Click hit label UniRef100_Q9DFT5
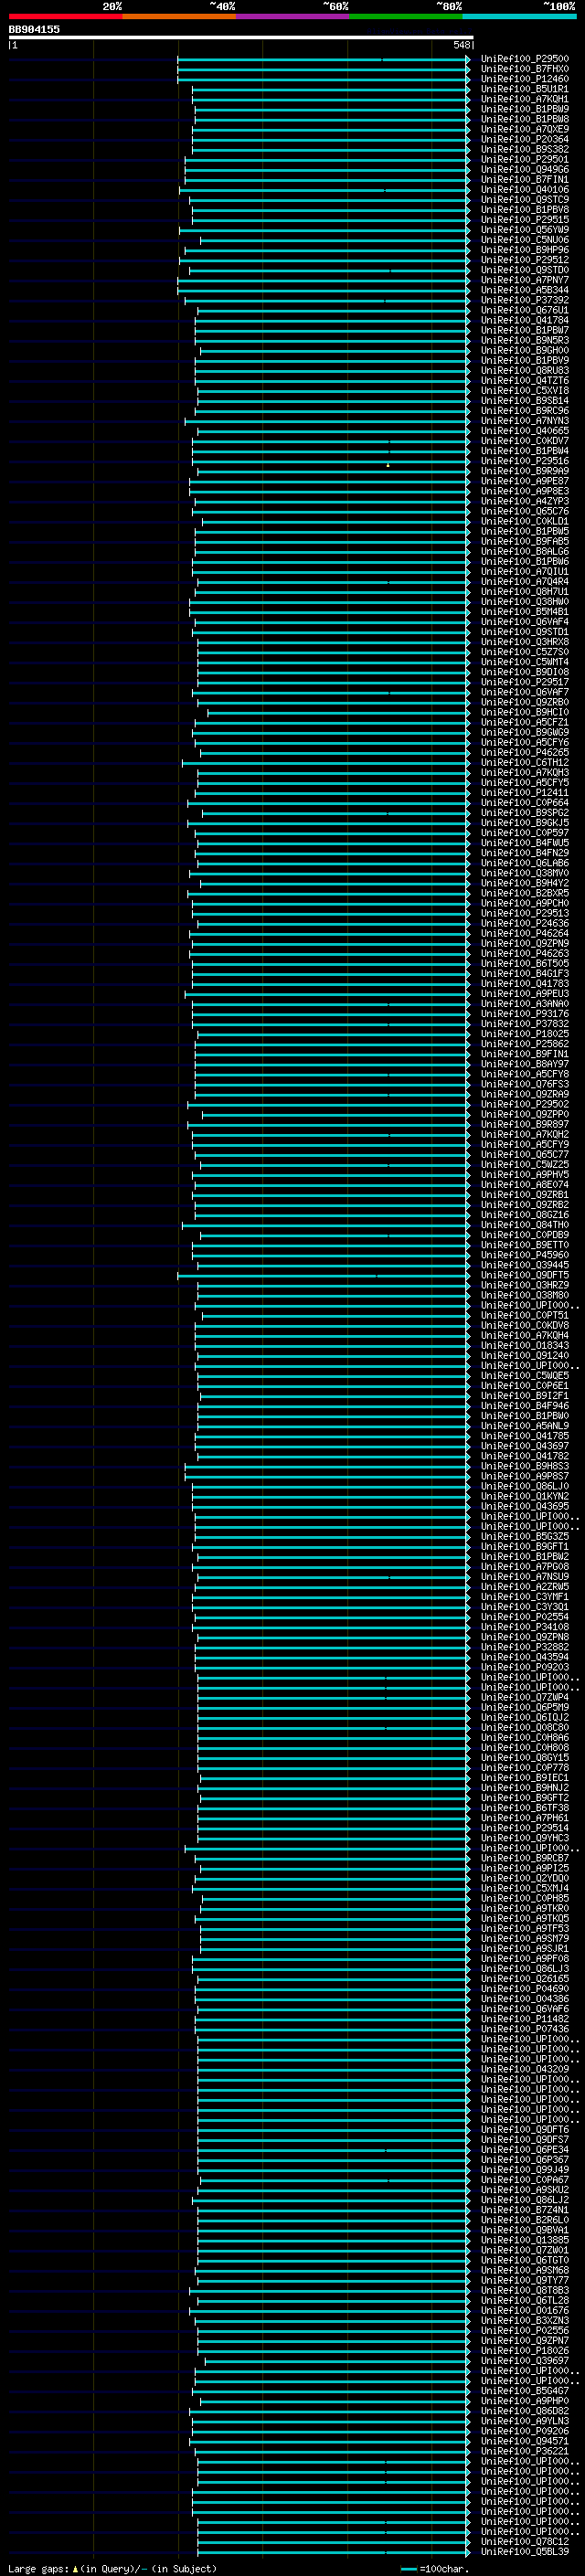 click(524, 1275)
